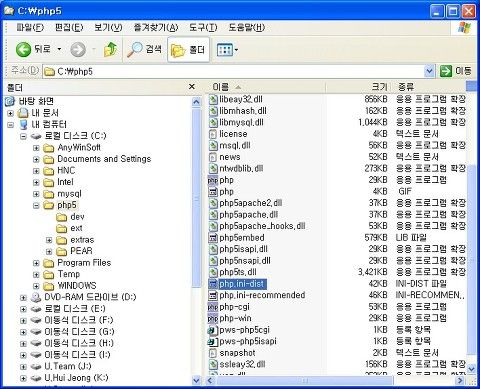The image size is (480, 389).
Task: Expand the AnyWinSoft folder node
Action: [36, 148]
